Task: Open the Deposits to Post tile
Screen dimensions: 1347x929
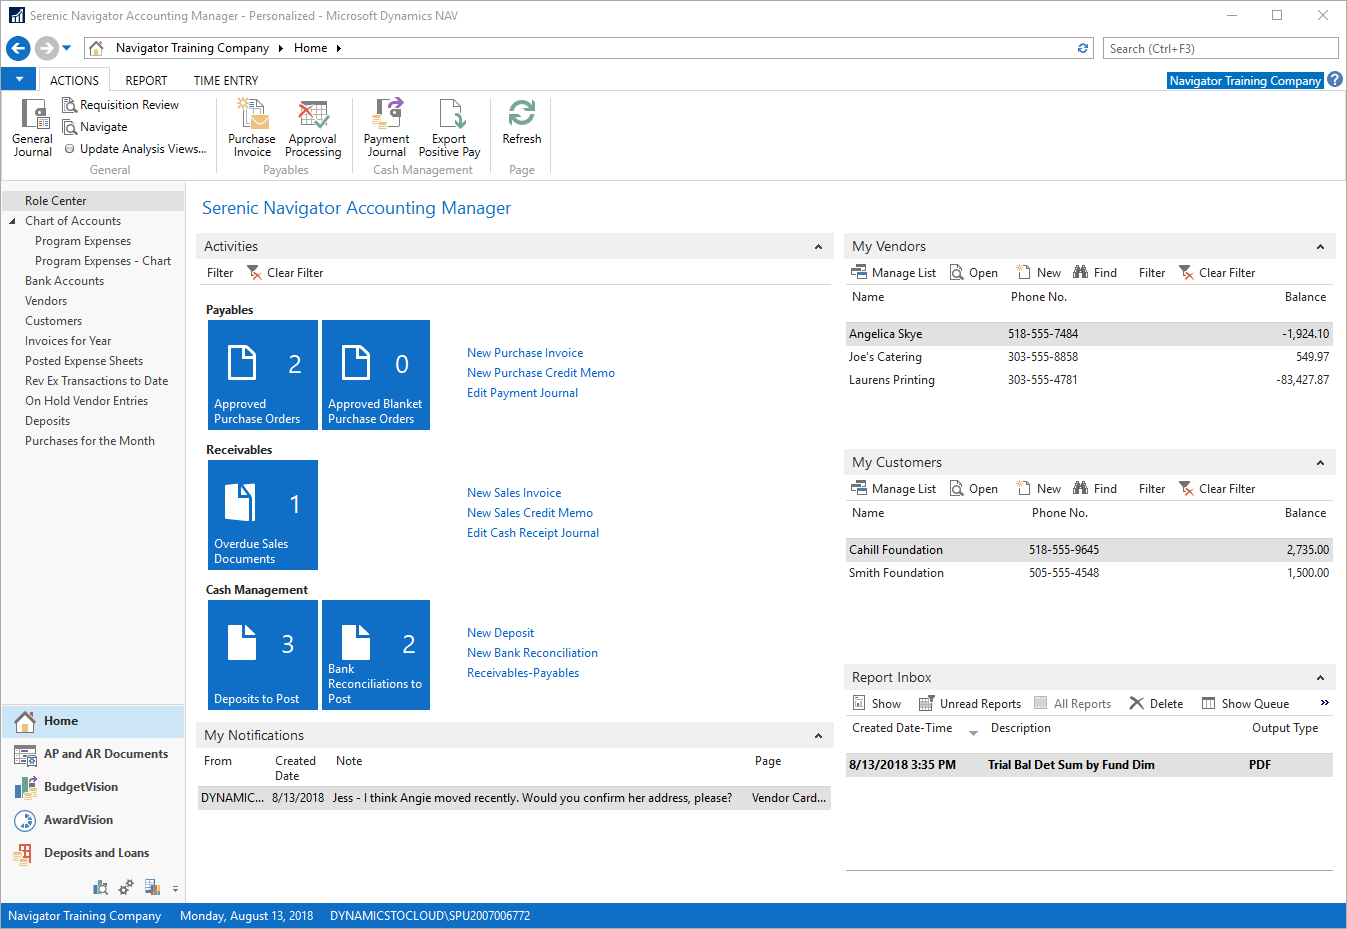Action: (x=263, y=655)
